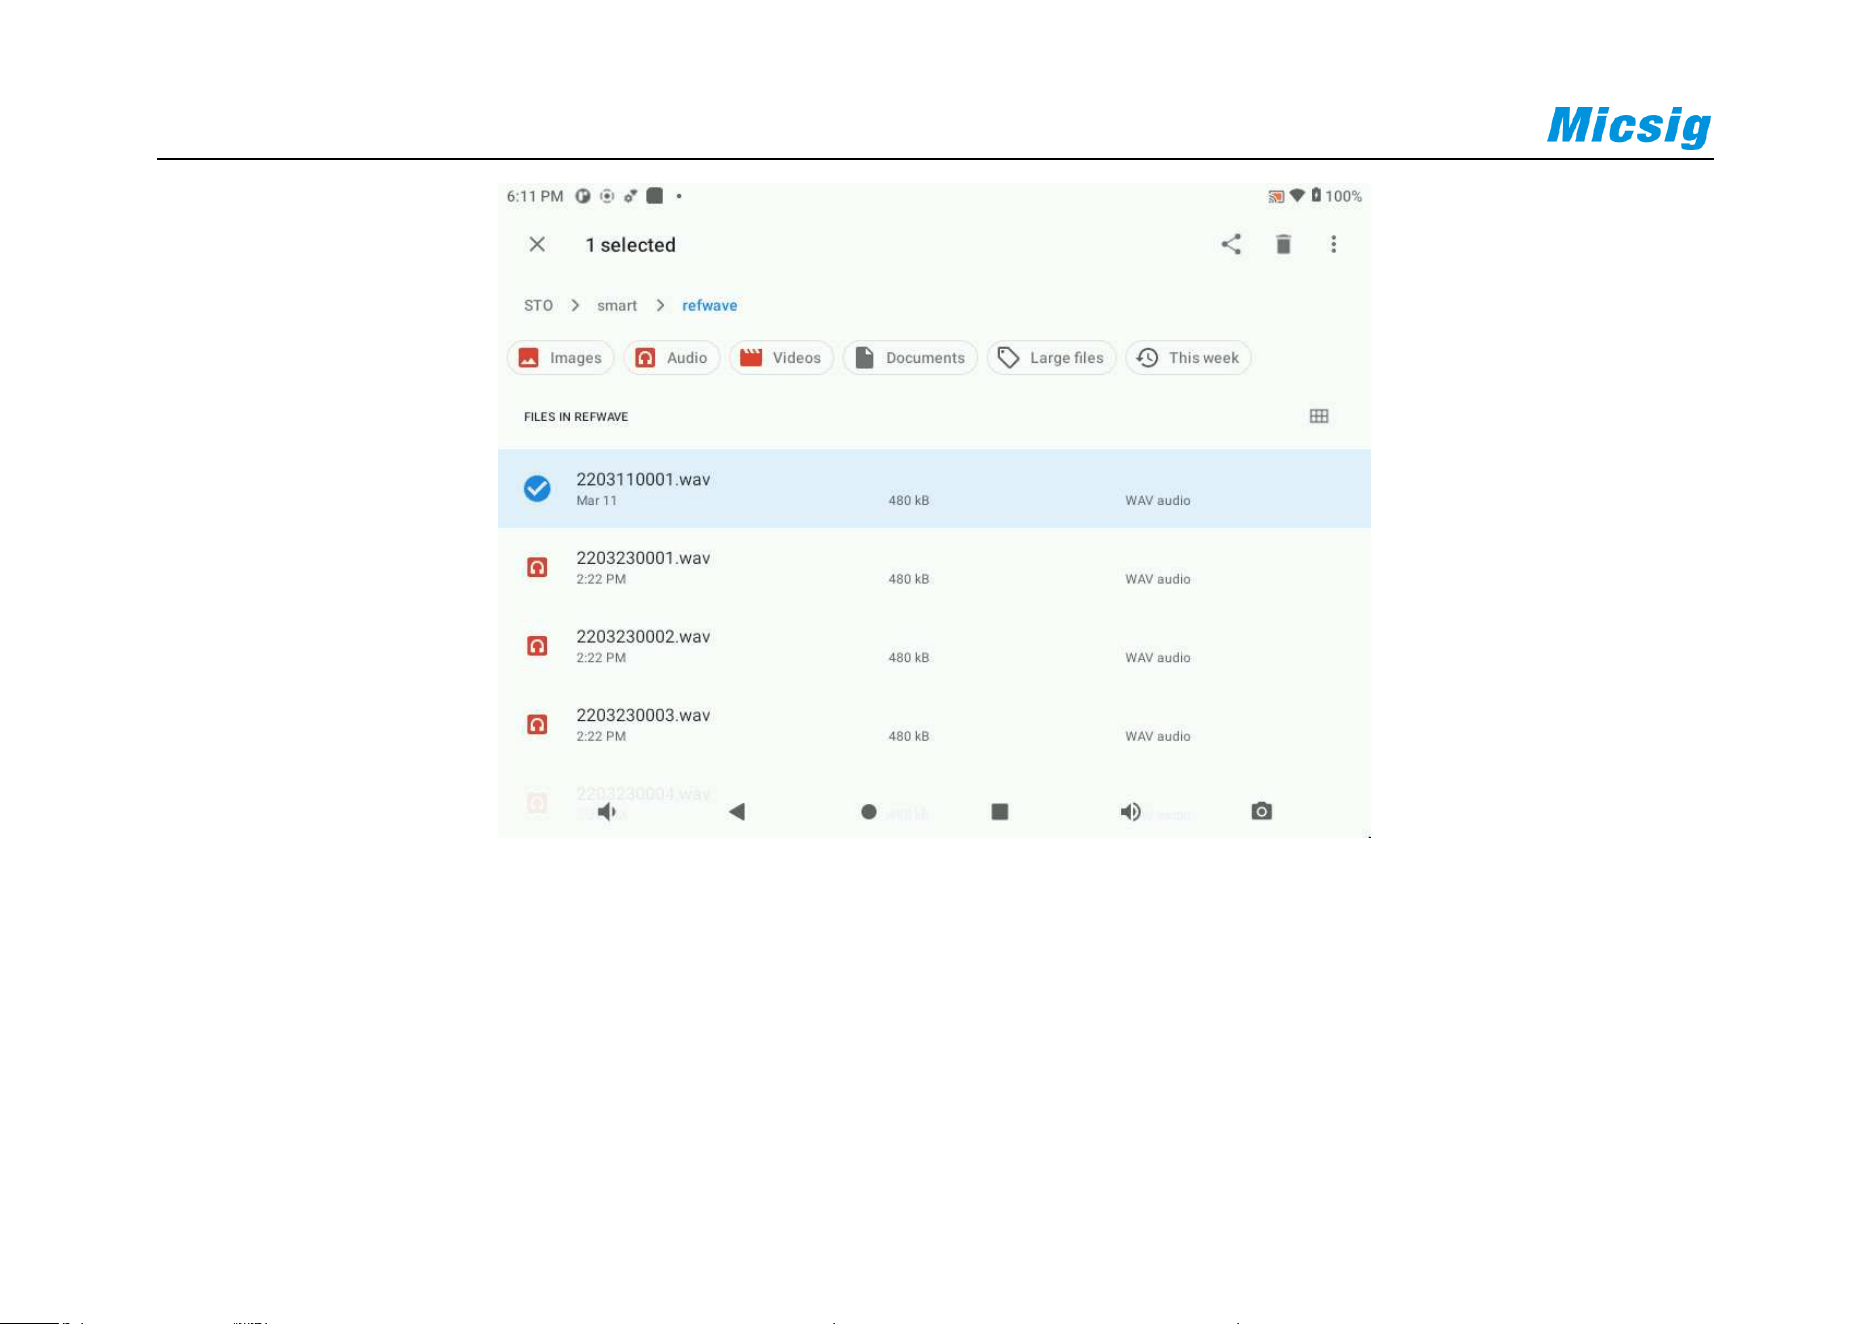1872x1324 pixels.
Task: Expand chevron between smart and refwave
Action: [x=660, y=305]
